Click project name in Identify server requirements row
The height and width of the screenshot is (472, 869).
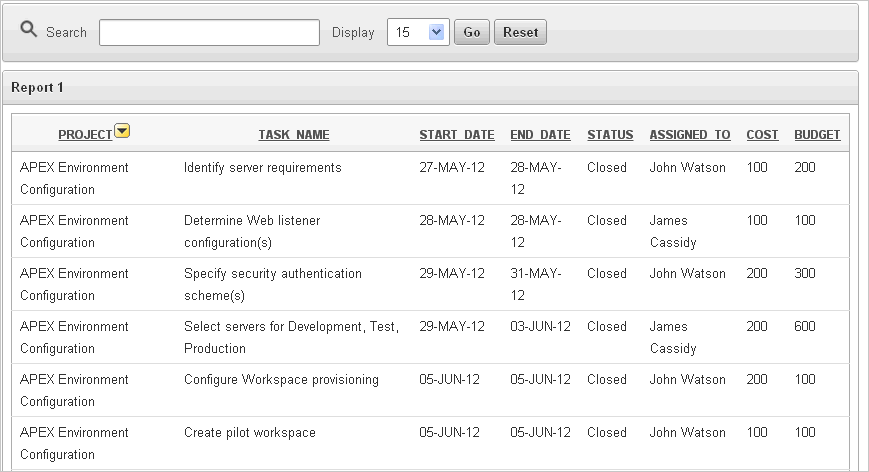(74, 178)
